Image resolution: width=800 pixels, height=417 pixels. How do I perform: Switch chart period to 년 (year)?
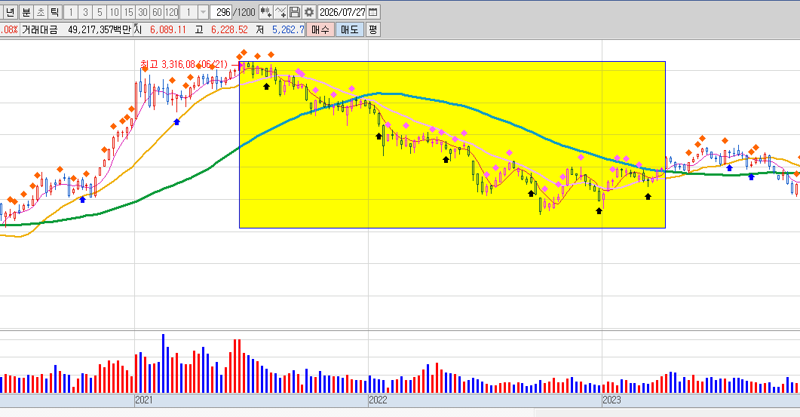click(11, 12)
